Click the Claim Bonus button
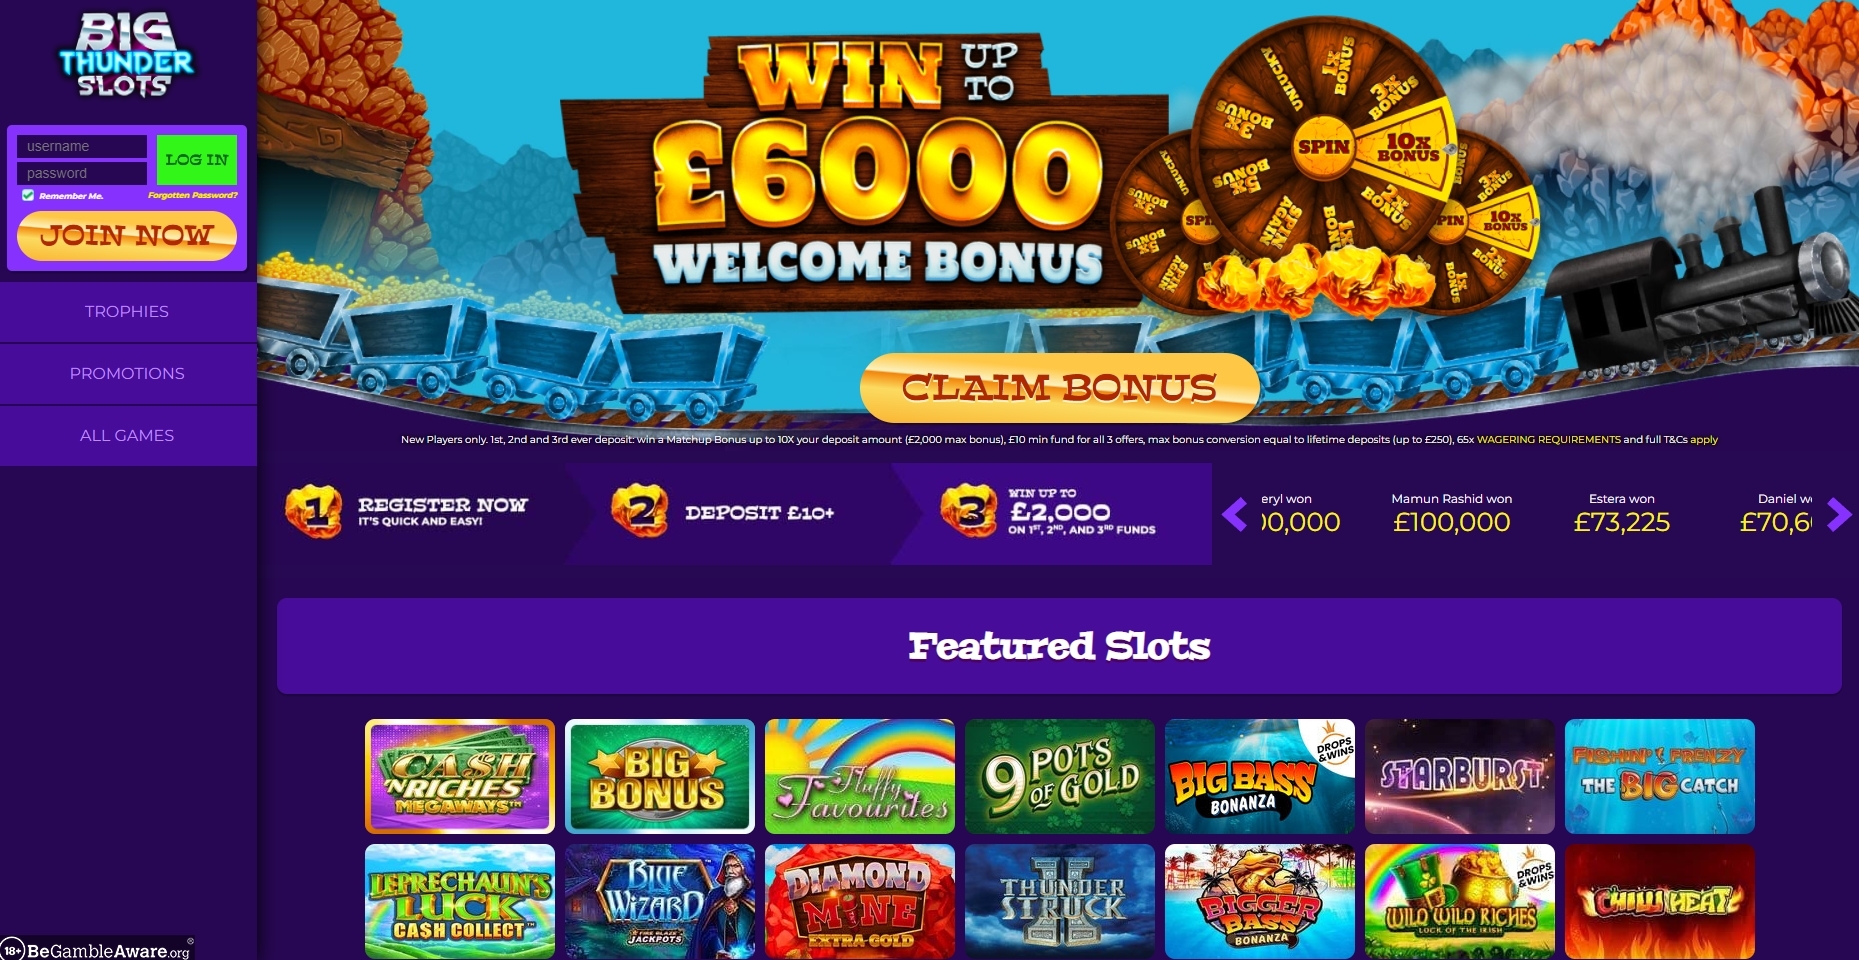Viewport: 1859px width, 960px height. pos(1059,387)
